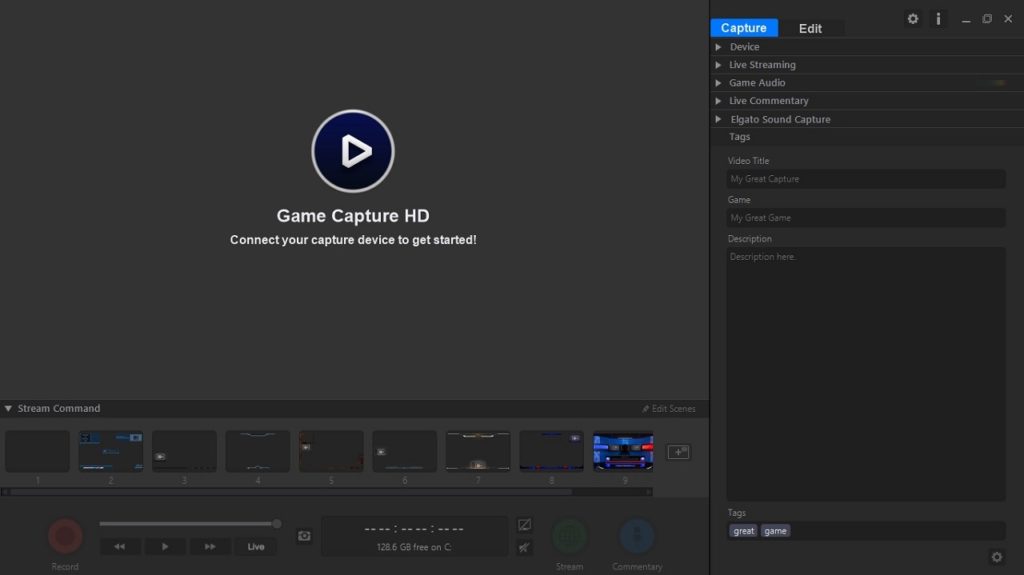Select the 'game' tag
The height and width of the screenshot is (575, 1024).
775,531
